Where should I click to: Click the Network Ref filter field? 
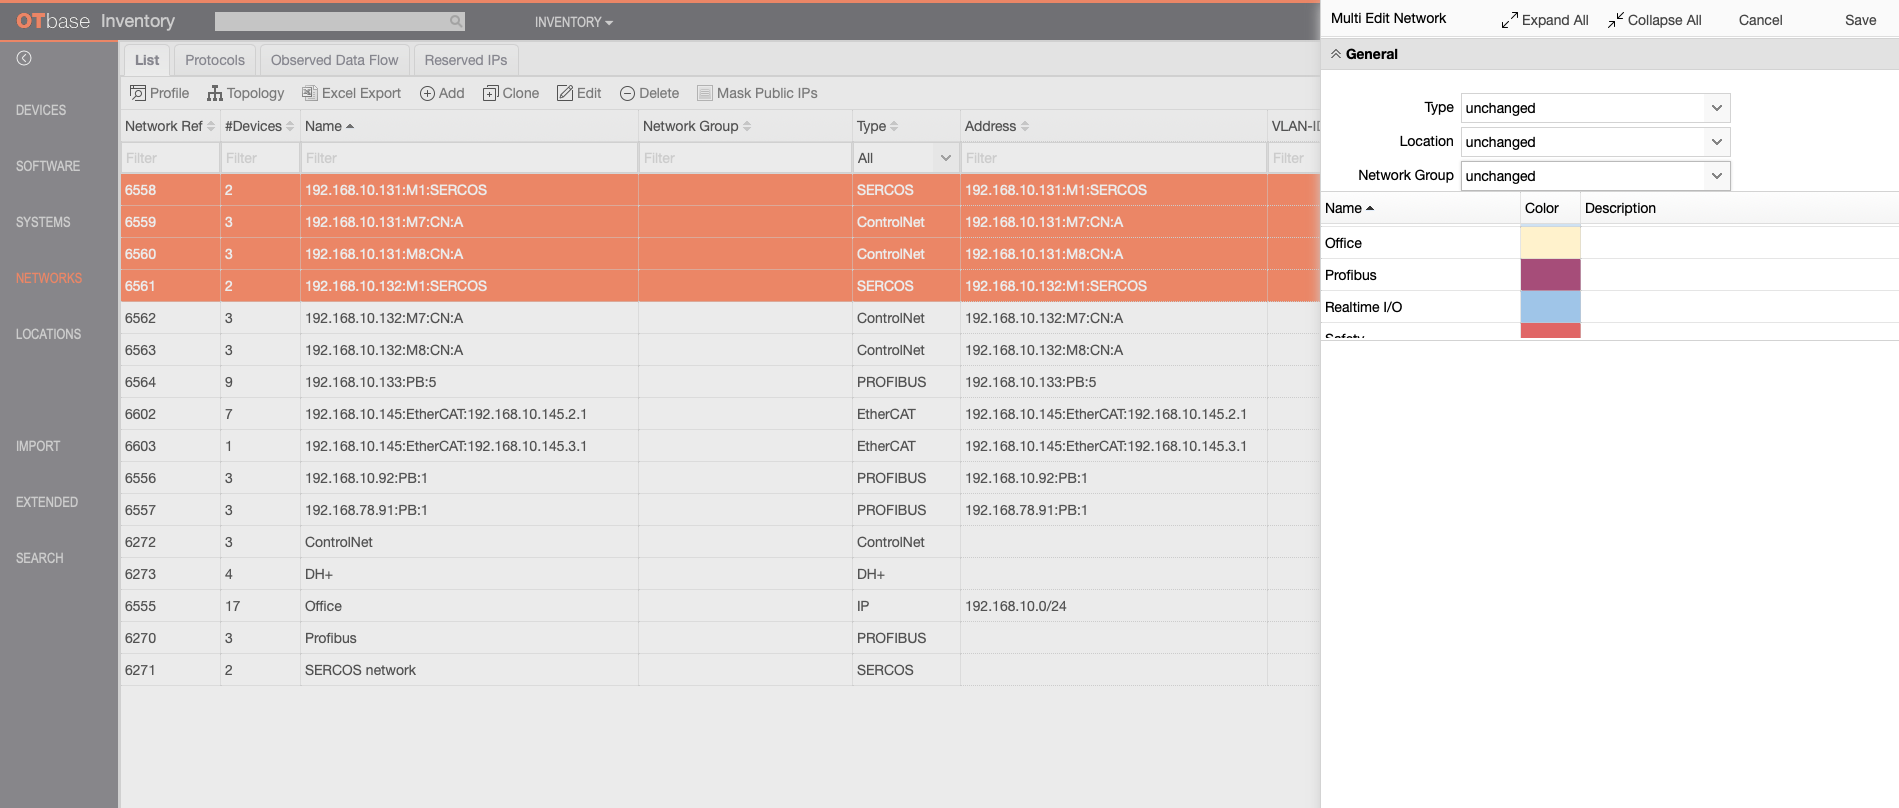[170, 158]
